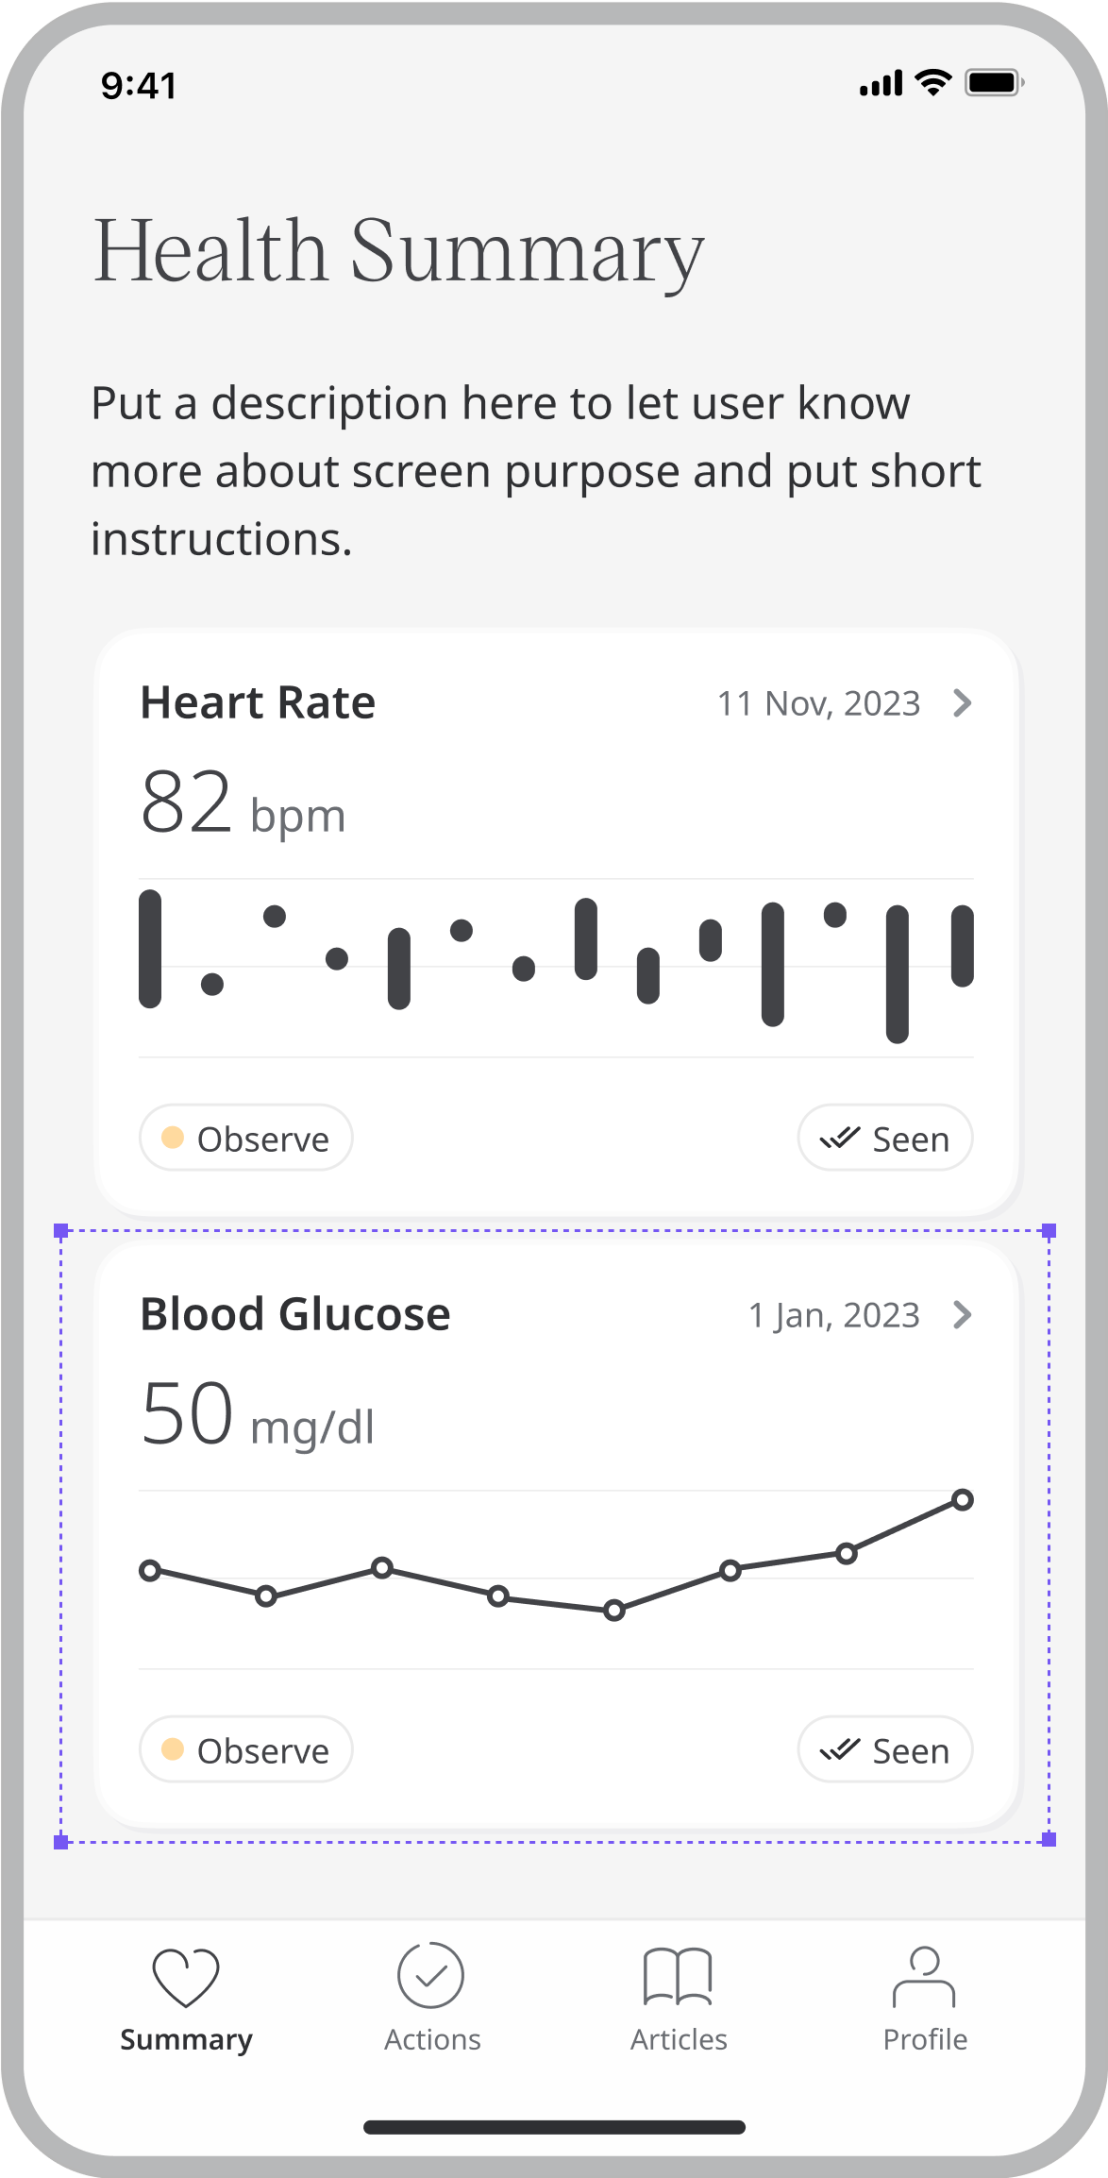Click the double-check icon in Heart Rate card
1108x2178 pixels.
839,1138
